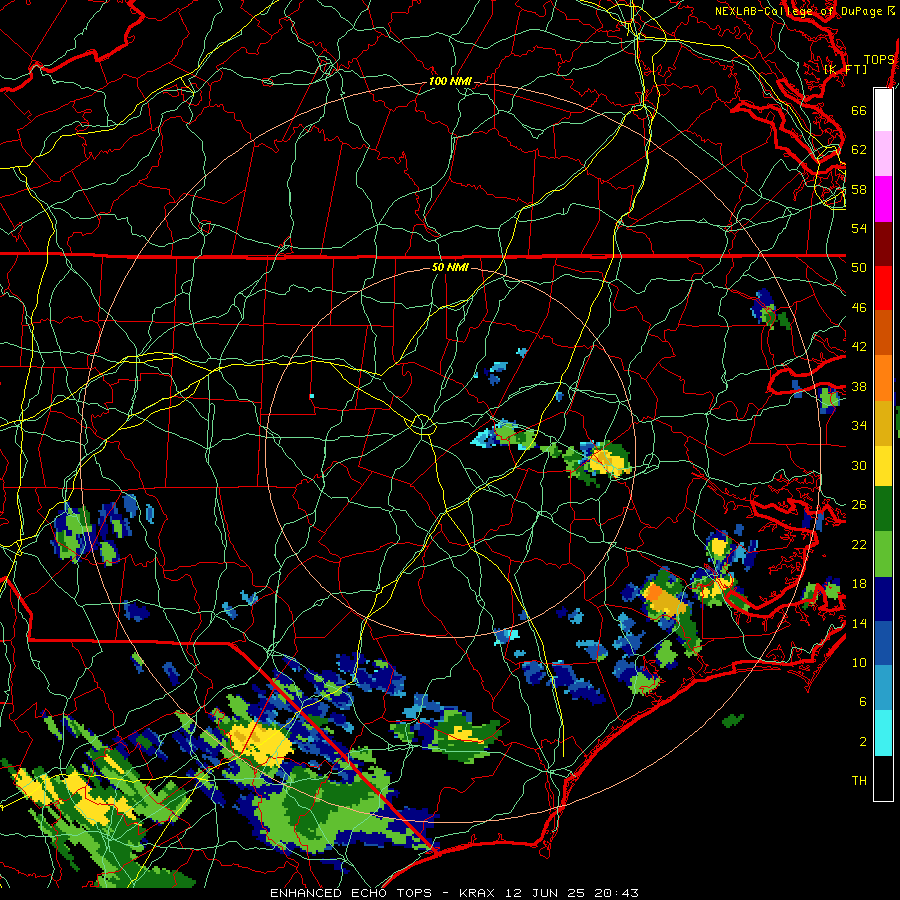Click the legend value "50"
The width and height of the screenshot is (900, 900).
point(859,268)
